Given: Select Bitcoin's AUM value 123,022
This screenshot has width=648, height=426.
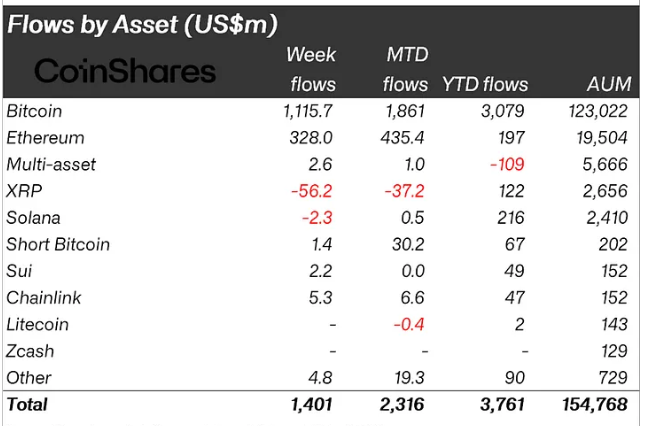Looking at the screenshot, I should pyautogui.click(x=596, y=111).
